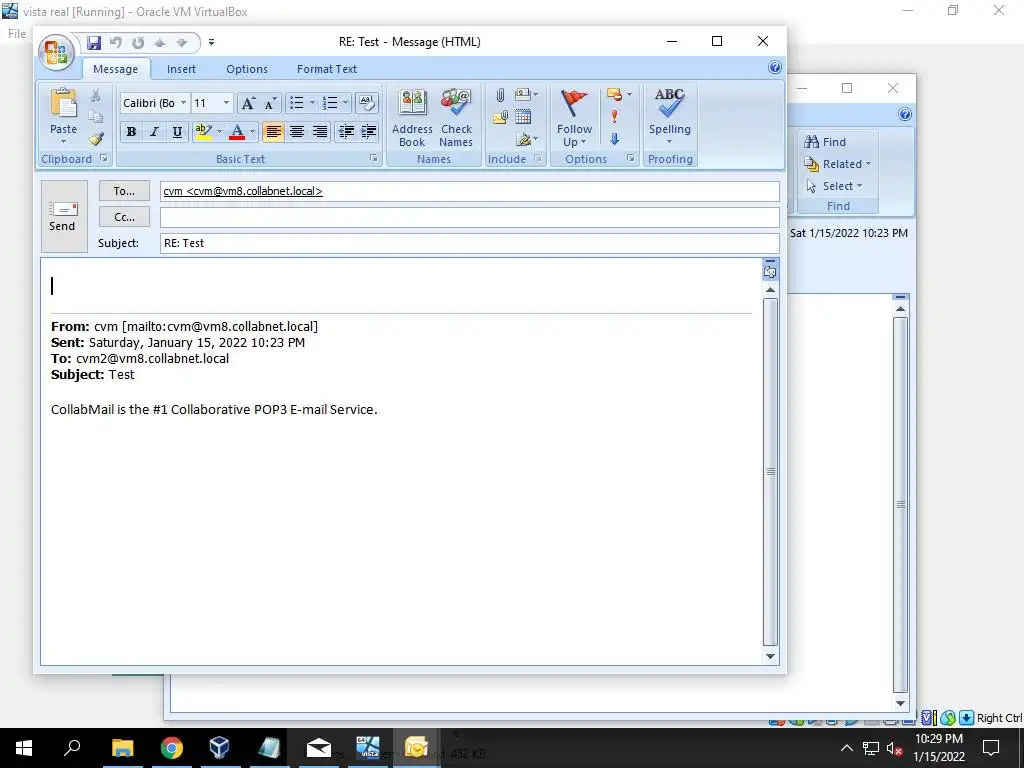Increase paragraph indent
1024x768 pixels.
[x=368, y=132]
